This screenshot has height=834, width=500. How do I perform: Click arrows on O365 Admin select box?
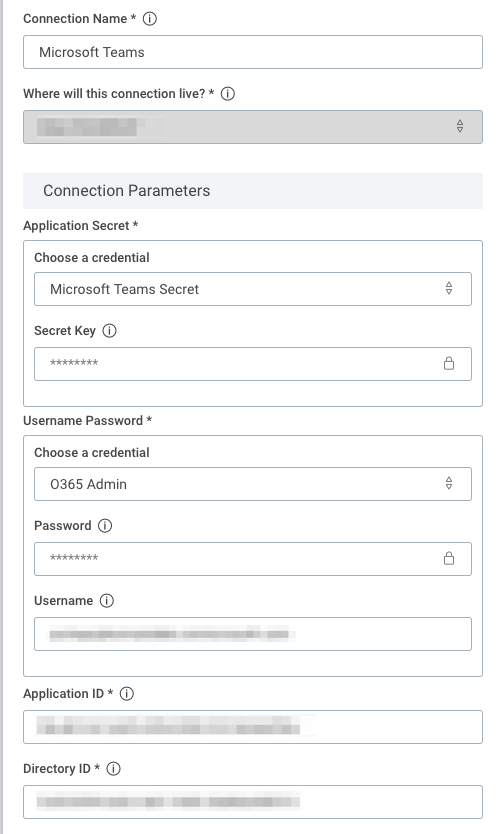[x=449, y=483]
